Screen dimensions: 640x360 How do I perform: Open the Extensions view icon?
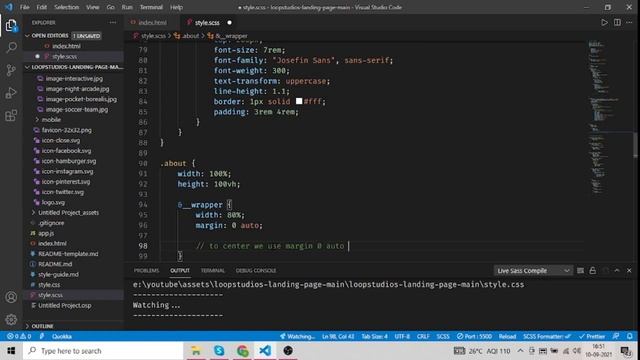coord(11,116)
